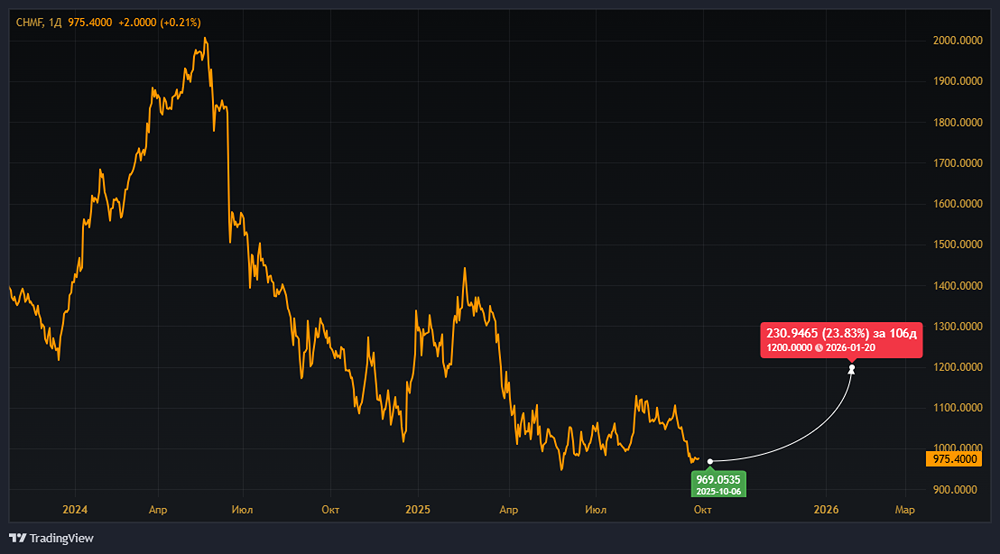Click the Апр label after 2025

click(508, 509)
